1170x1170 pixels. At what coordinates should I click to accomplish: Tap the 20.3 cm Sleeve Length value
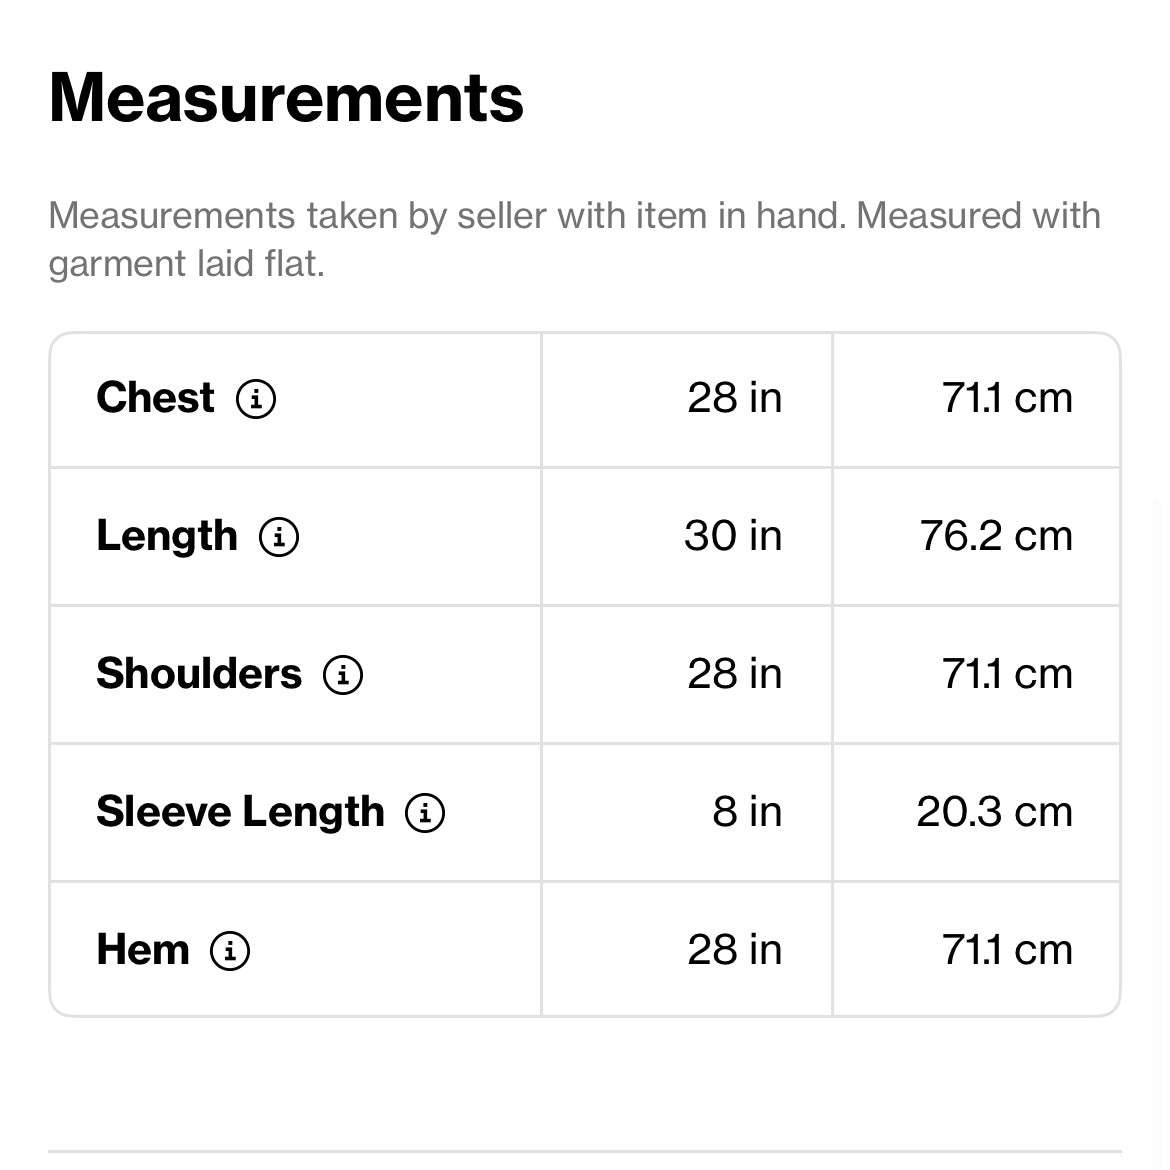(994, 812)
